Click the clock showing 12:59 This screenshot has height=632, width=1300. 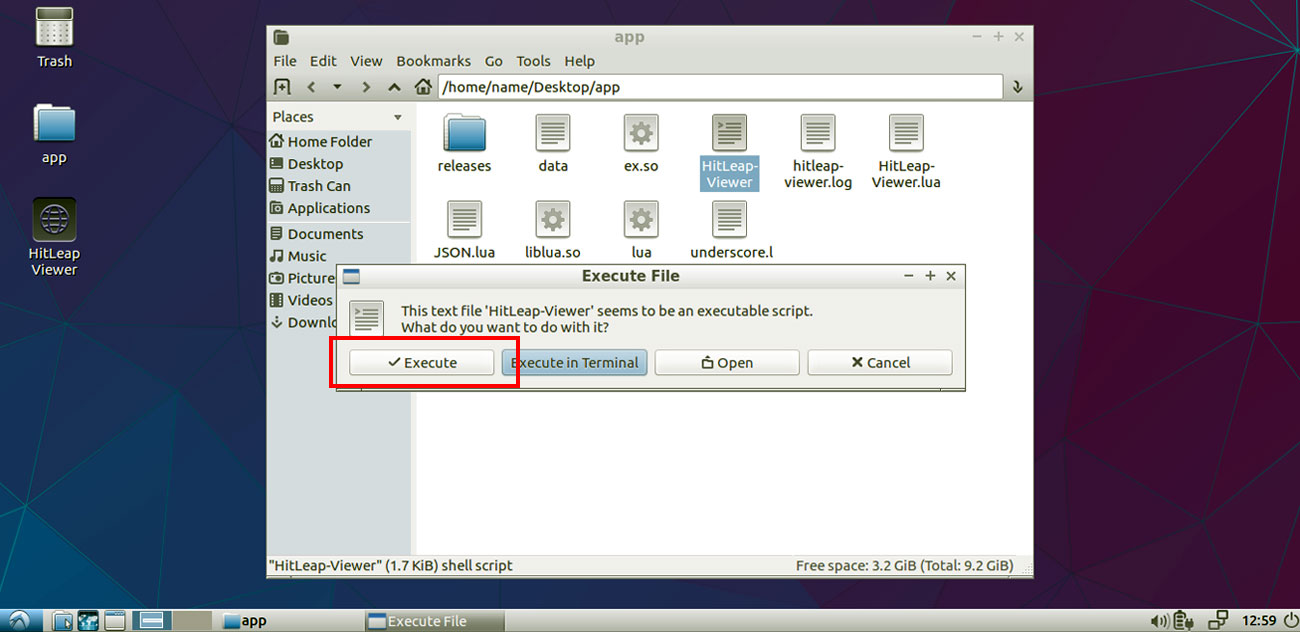pos(1258,621)
